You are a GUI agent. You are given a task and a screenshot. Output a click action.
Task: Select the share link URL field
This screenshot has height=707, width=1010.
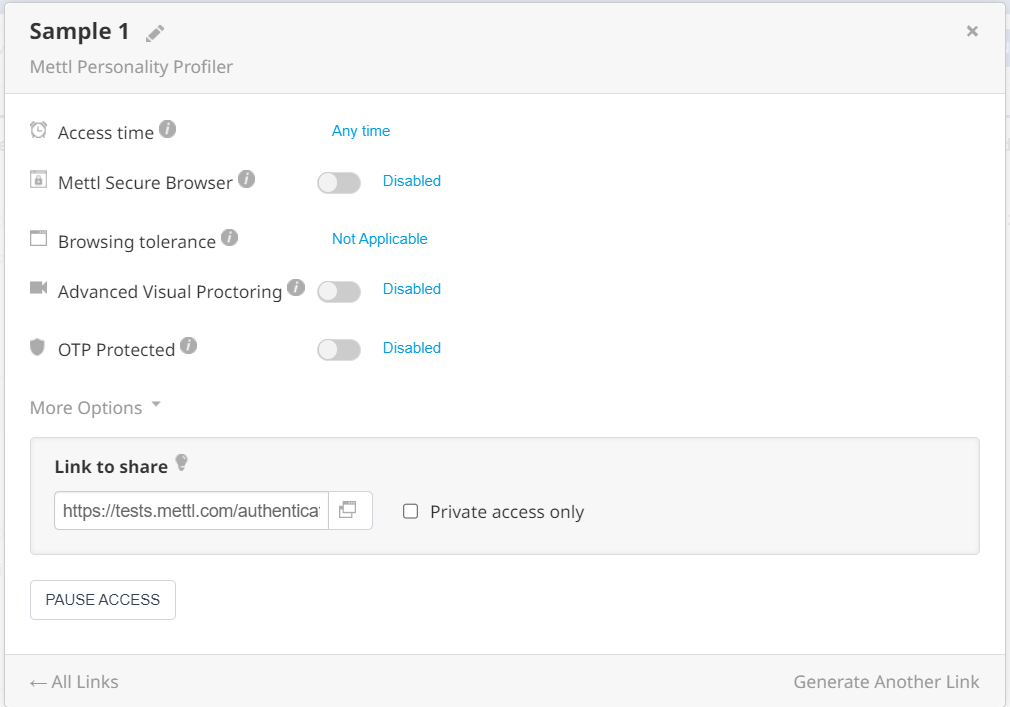[191, 511]
